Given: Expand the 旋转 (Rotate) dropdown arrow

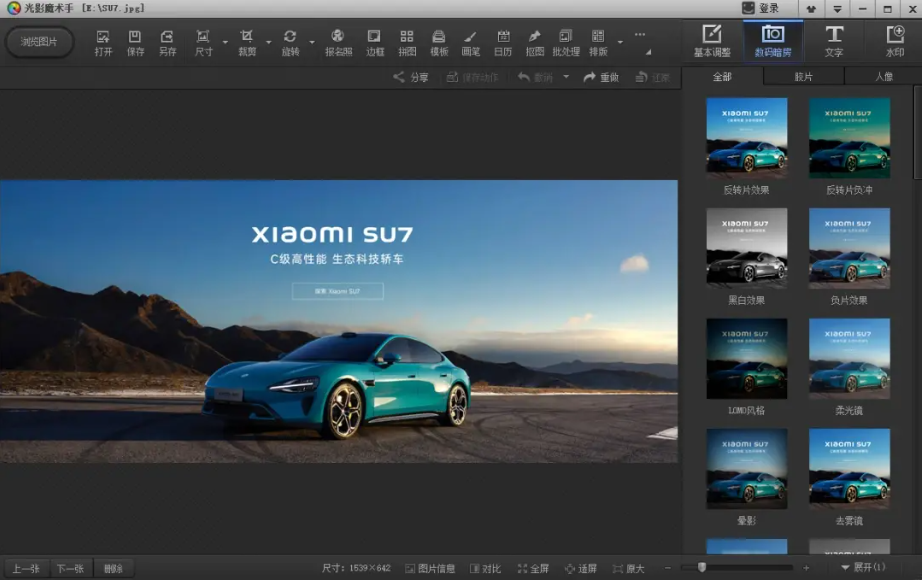Looking at the screenshot, I should 312,43.
